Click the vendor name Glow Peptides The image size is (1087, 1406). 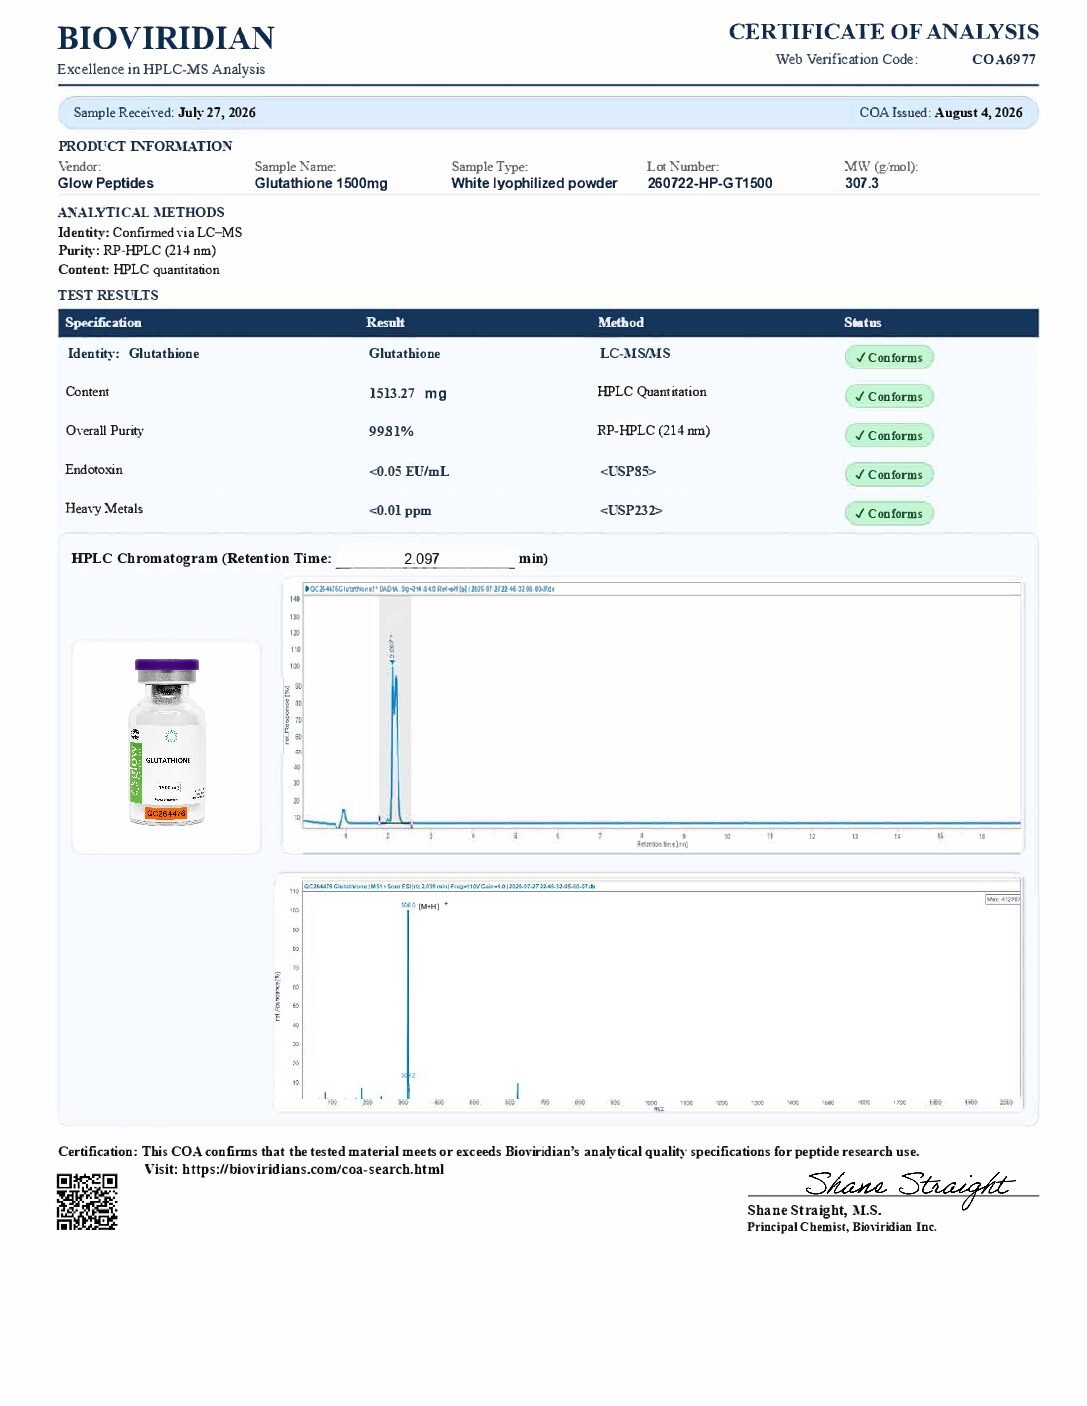[x=106, y=183]
